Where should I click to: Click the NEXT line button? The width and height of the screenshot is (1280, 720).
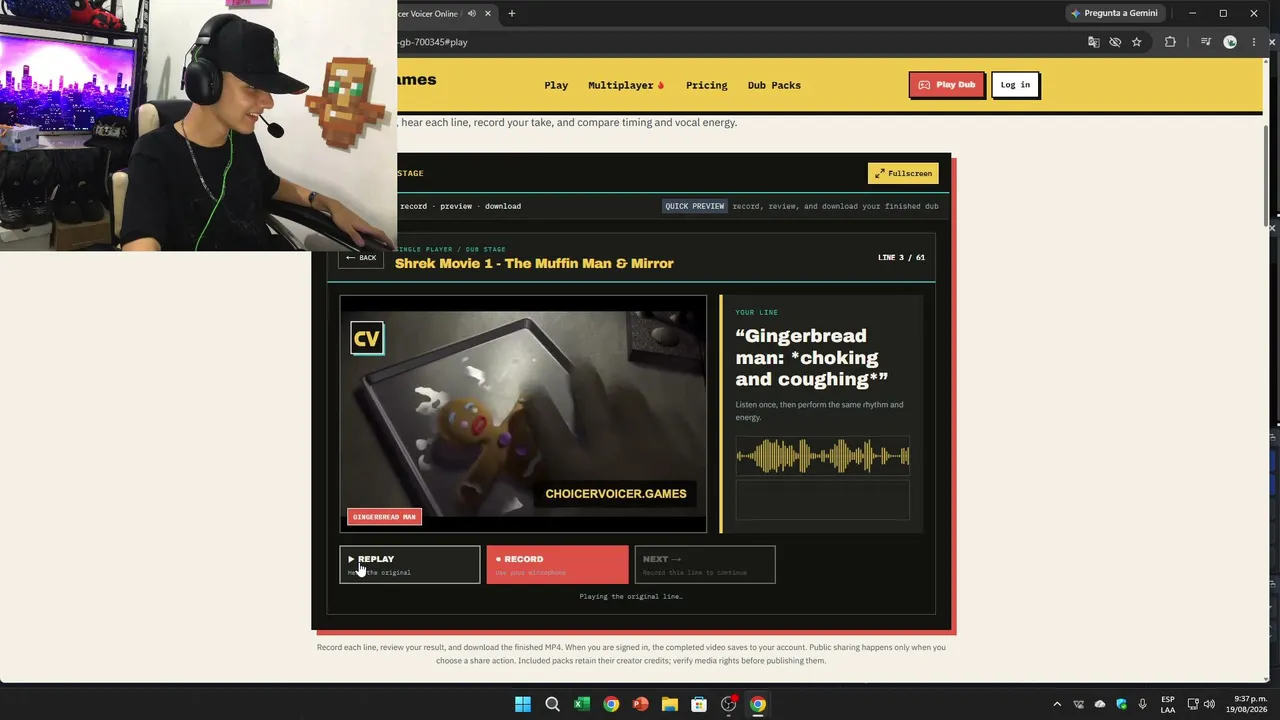(704, 564)
